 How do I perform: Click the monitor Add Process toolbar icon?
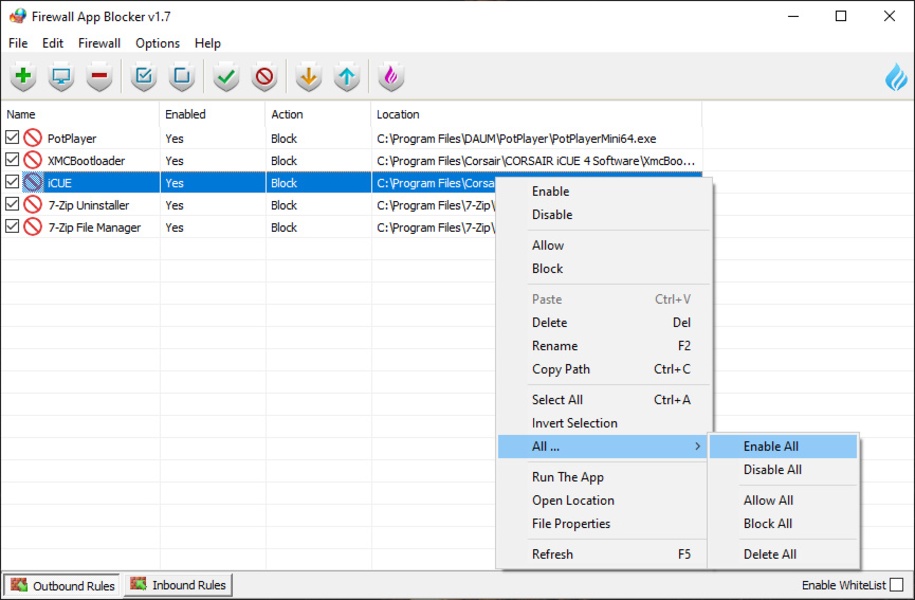click(62, 76)
